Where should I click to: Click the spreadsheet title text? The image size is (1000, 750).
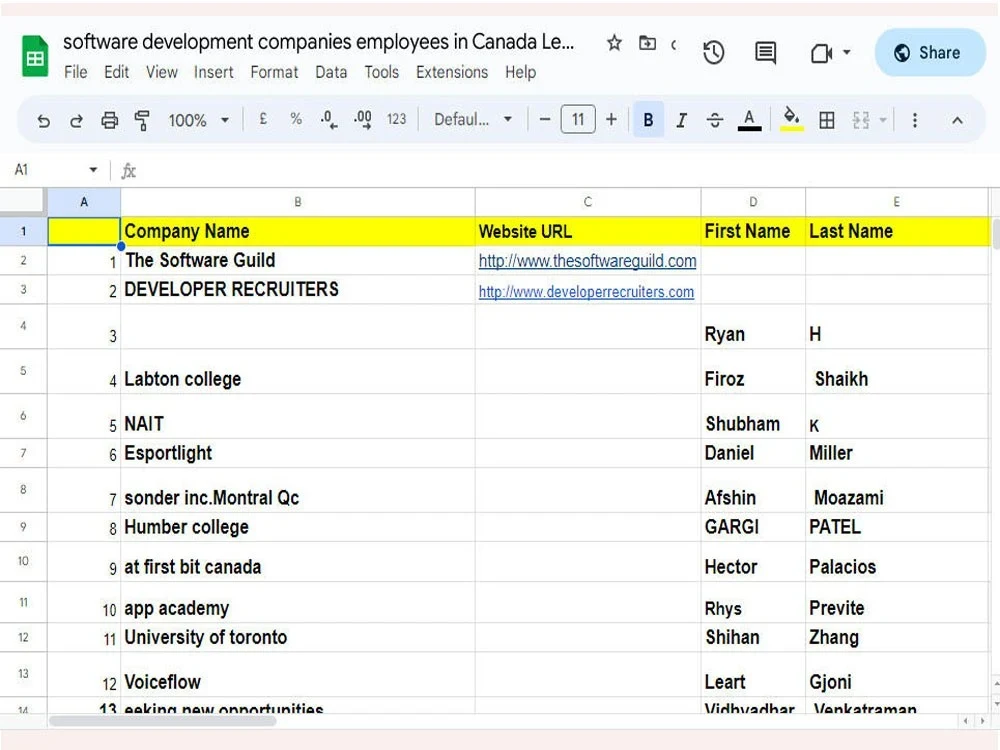pyautogui.click(x=318, y=41)
